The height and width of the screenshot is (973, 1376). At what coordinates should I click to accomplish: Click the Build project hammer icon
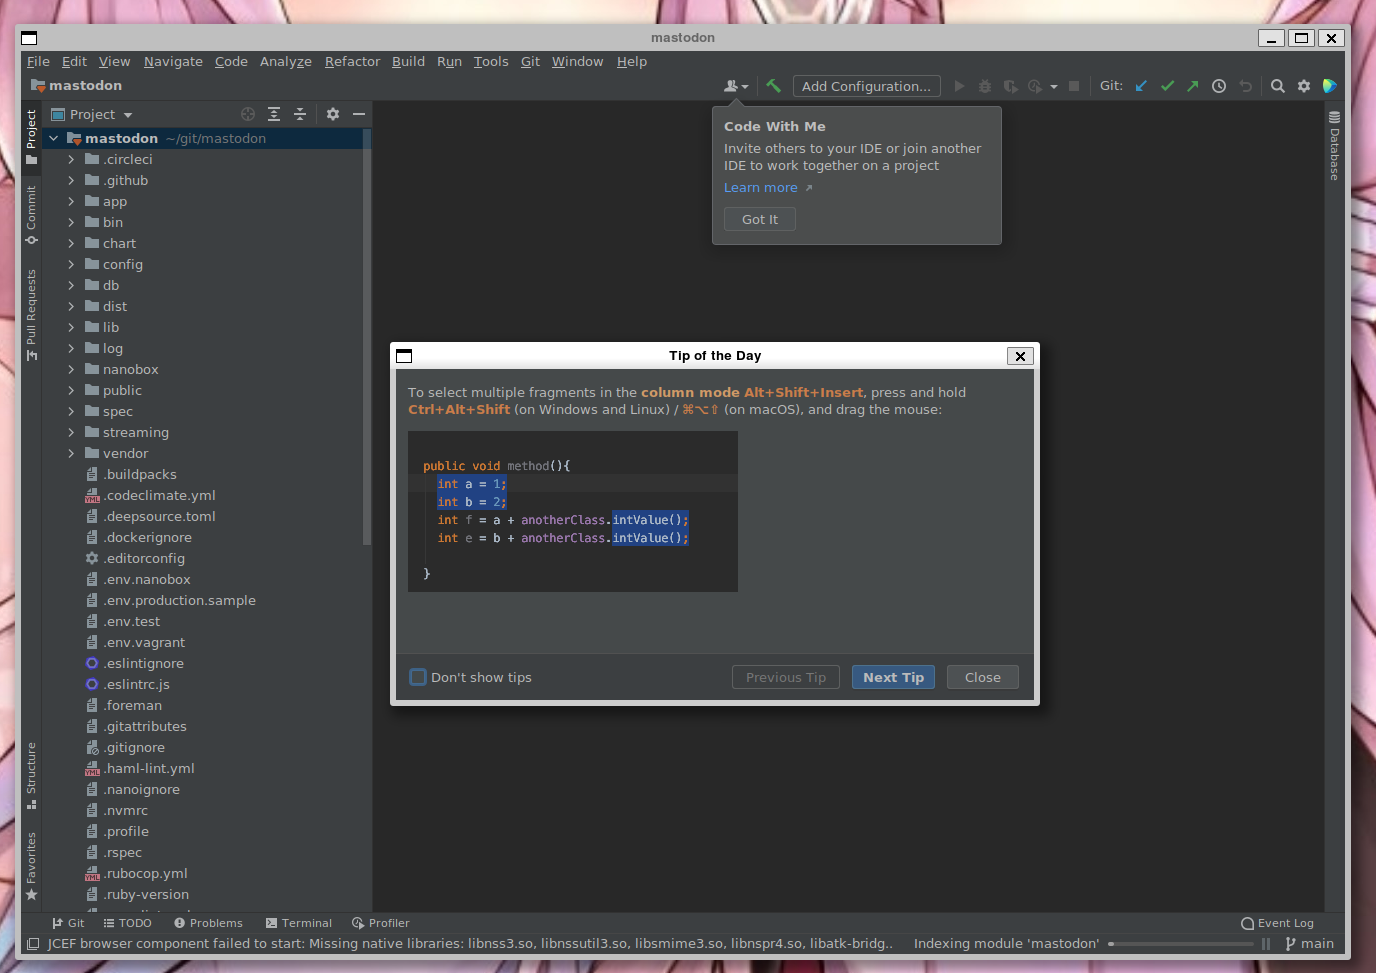click(773, 86)
